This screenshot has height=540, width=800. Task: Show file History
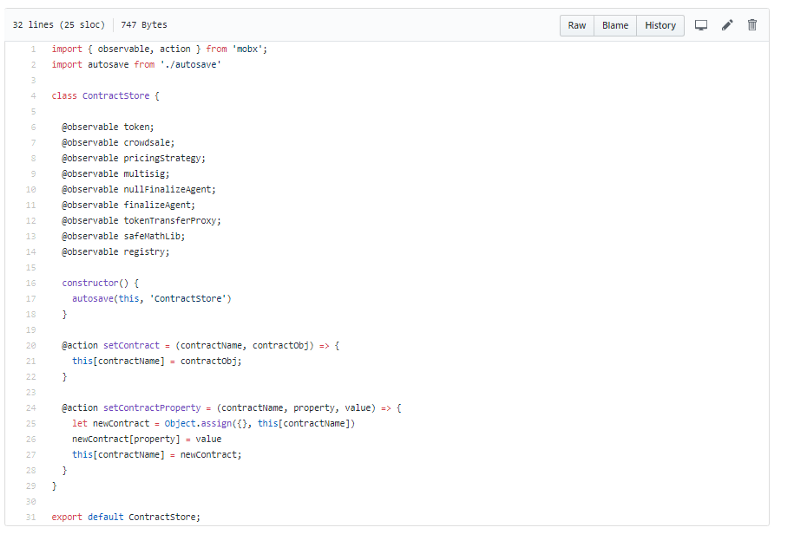pyautogui.click(x=660, y=26)
